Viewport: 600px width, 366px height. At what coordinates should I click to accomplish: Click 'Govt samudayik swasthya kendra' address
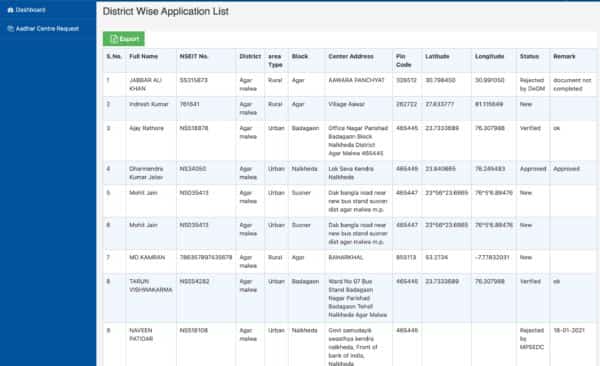coord(353,346)
